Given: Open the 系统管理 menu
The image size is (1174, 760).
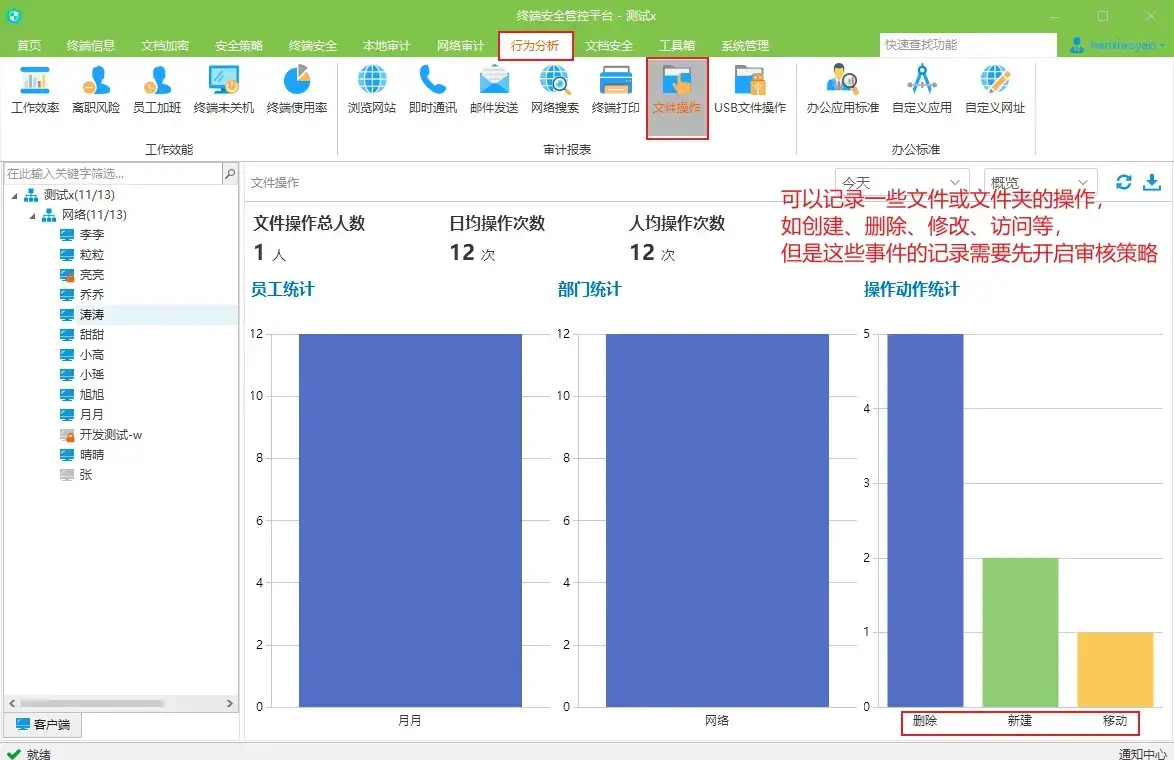Looking at the screenshot, I should pyautogui.click(x=744, y=44).
